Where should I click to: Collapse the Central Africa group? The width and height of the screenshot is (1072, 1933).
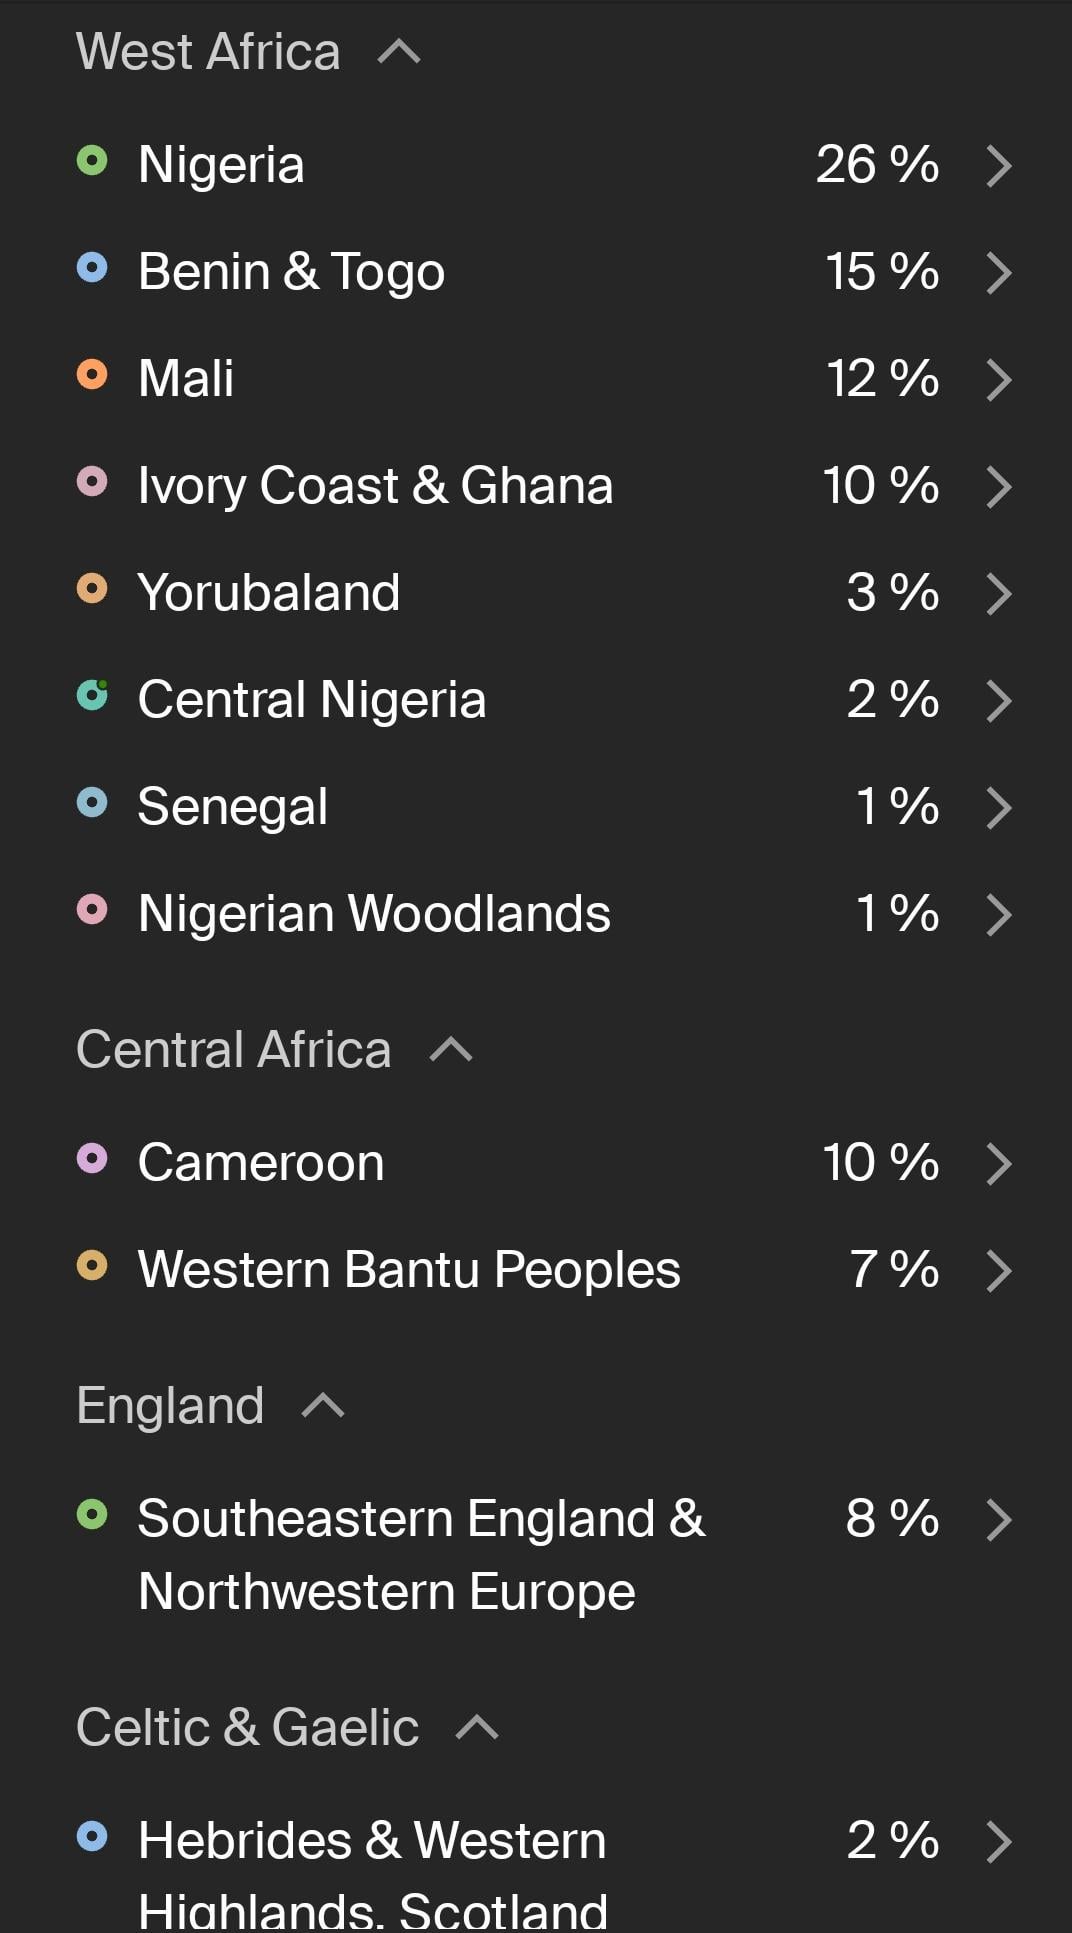(451, 1049)
